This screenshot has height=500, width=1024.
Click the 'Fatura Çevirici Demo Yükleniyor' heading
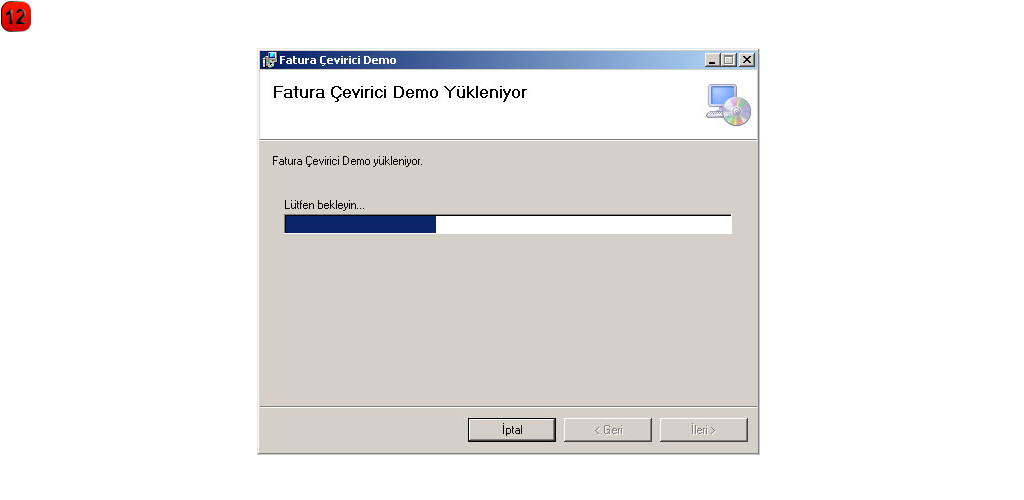[400, 93]
